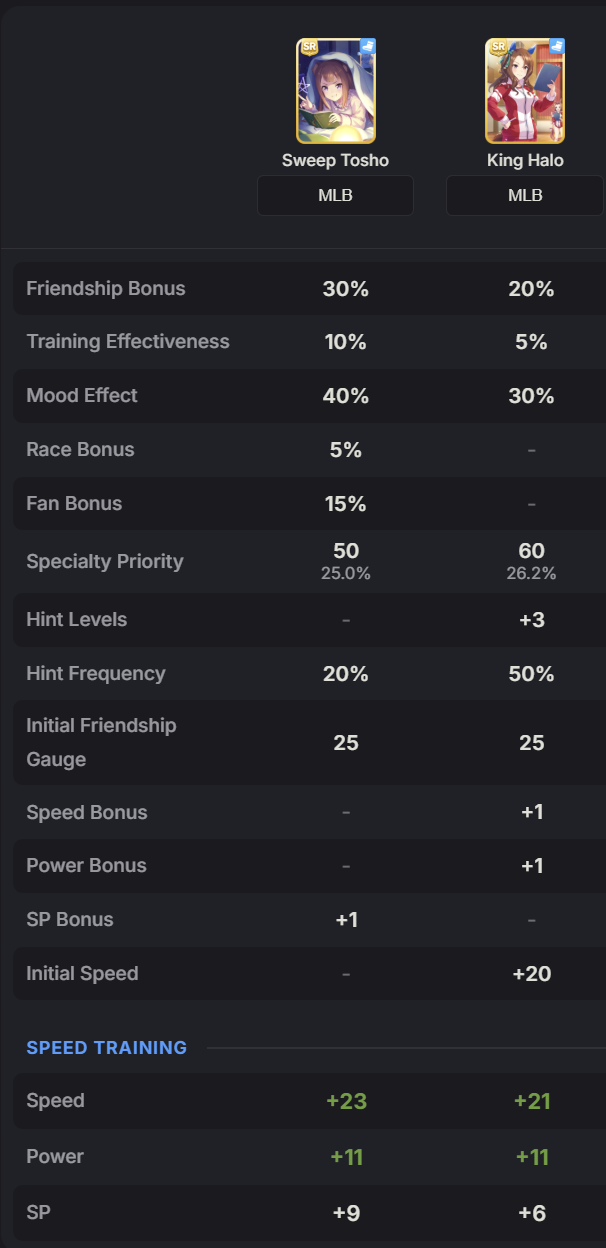
Task: Click the Initial Friendship Gauge label
Action: (101, 742)
